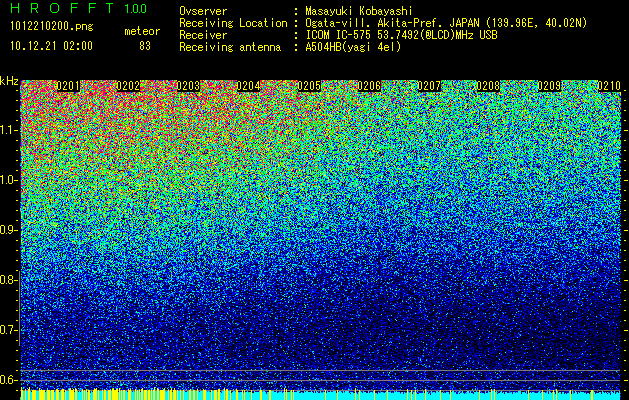Click the 0209 time marker
Viewport: 629px width, 400px height.
click(x=549, y=86)
